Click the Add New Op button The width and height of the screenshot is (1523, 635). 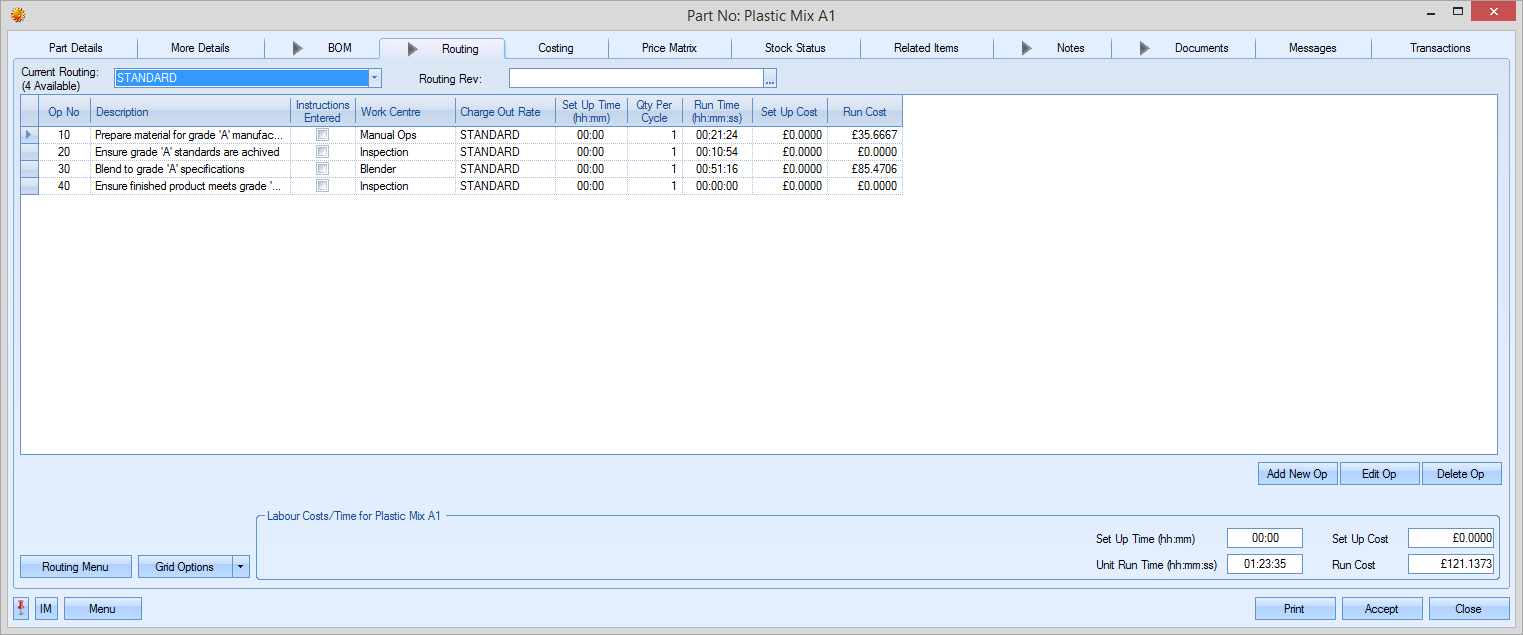[x=1296, y=474]
